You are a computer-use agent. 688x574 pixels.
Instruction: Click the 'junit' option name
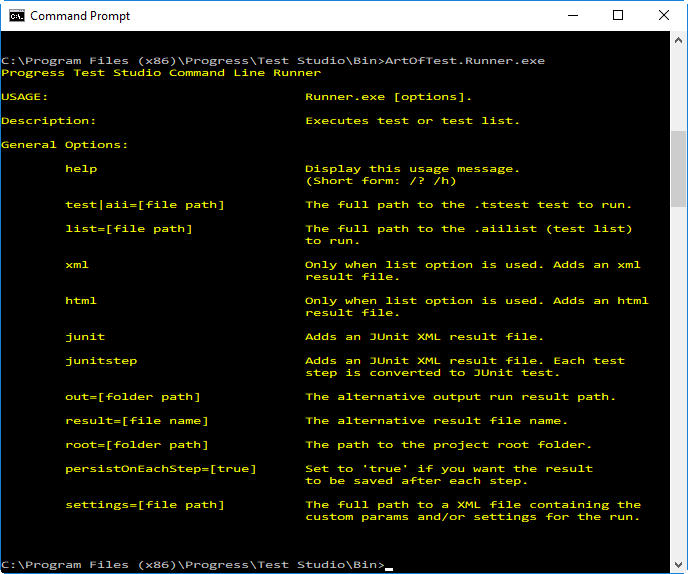point(85,337)
